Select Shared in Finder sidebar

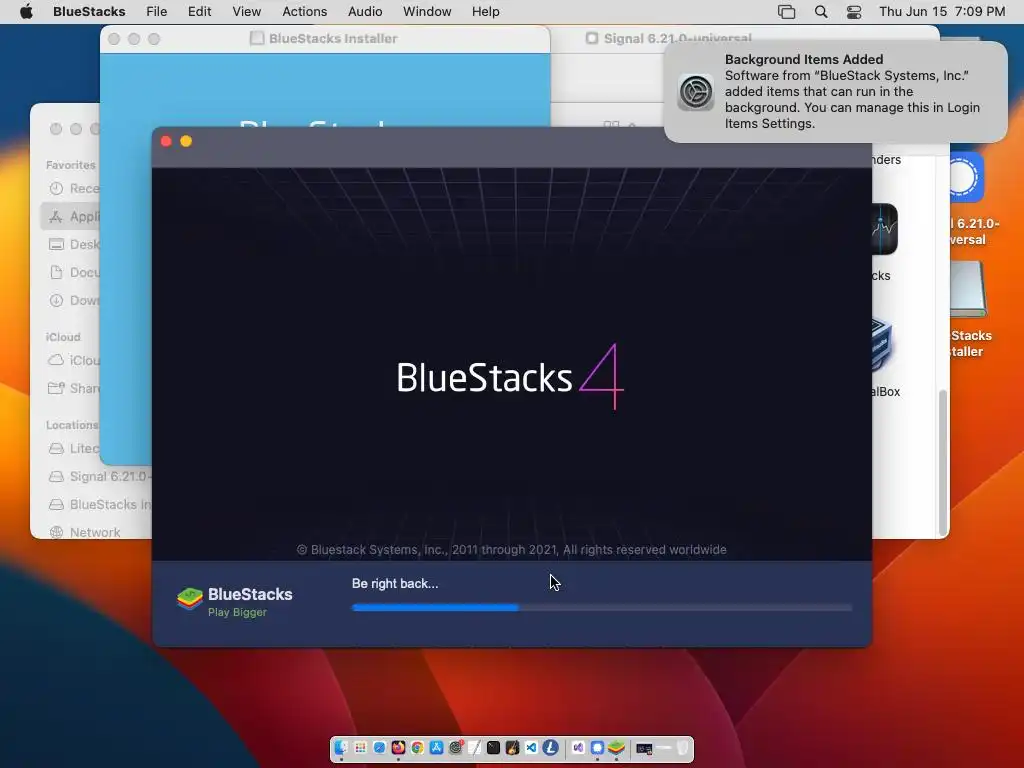[x=74, y=388]
